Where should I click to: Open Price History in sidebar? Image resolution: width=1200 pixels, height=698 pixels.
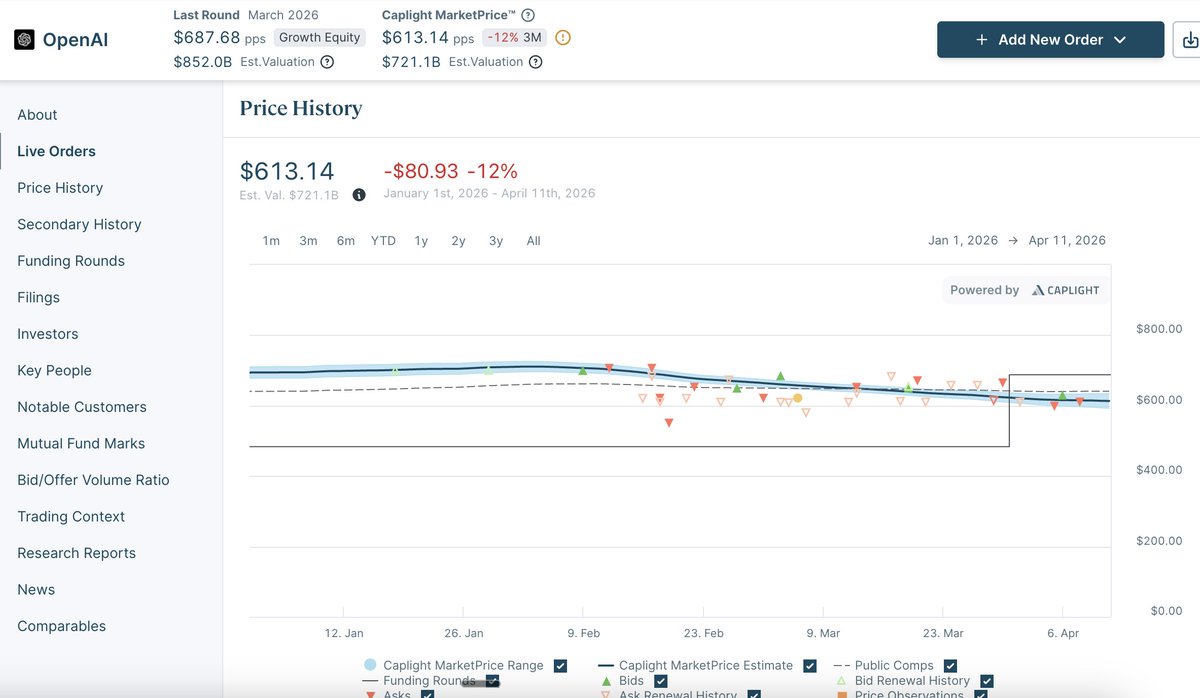click(60, 188)
